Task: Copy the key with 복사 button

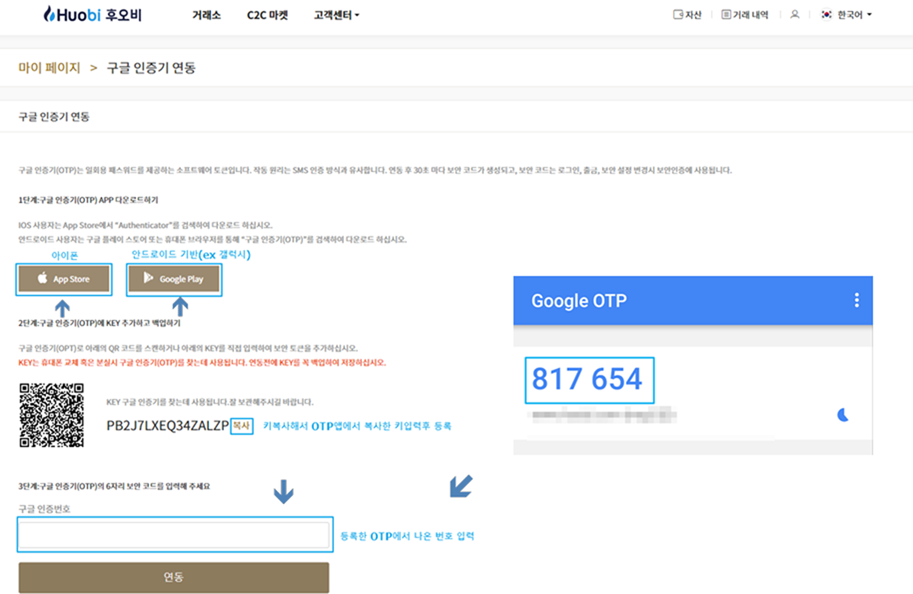Action: click(x=242, y=426)
